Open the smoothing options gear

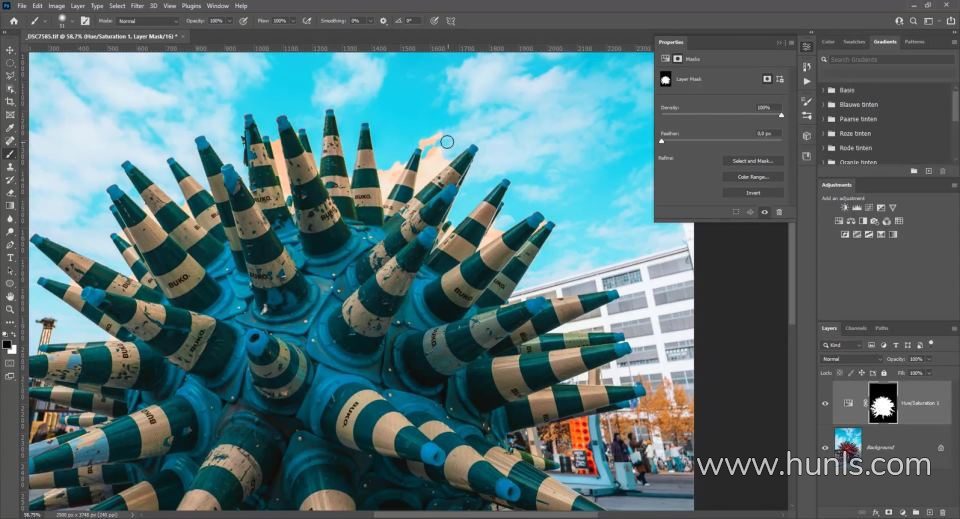[x=383, y=21]
